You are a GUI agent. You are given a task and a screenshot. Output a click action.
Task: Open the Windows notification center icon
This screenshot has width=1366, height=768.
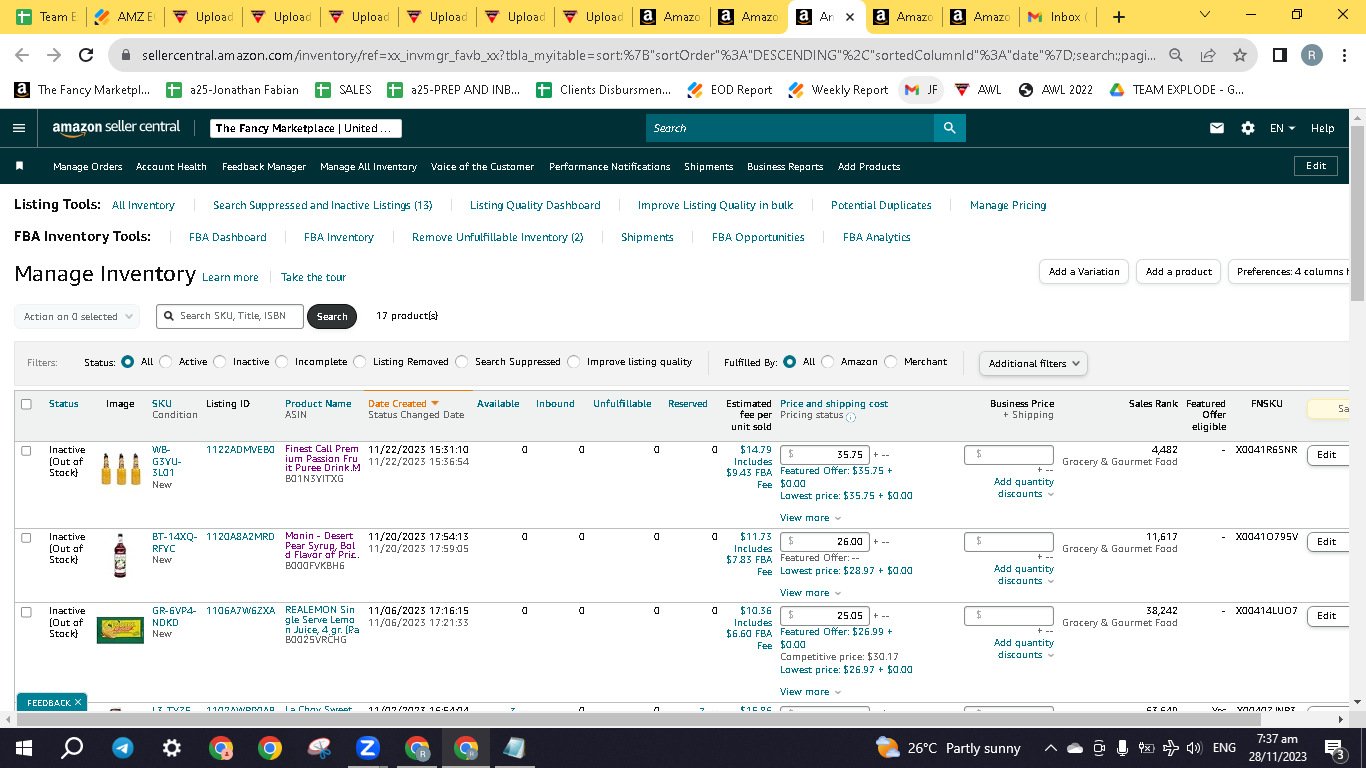pyautogui.click(x=1333, y=747)
